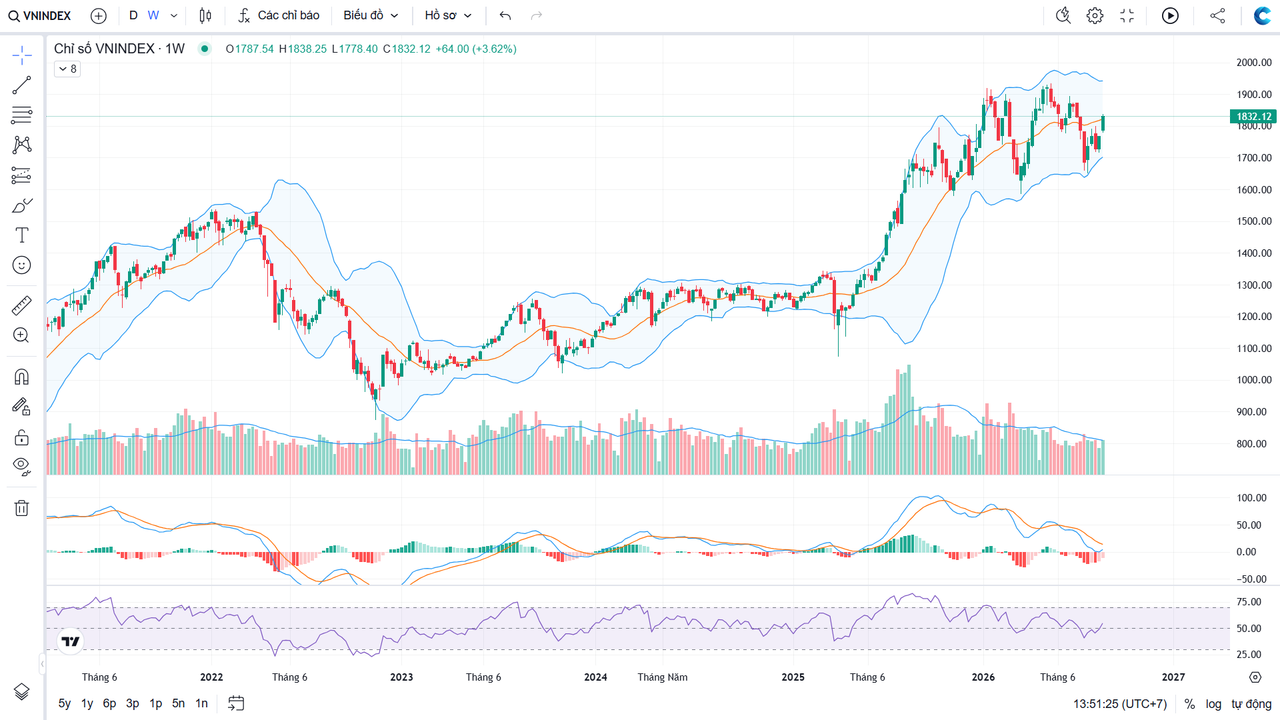
Task: Expand the Hồ sơ dropdown
Action: (448, 16)
